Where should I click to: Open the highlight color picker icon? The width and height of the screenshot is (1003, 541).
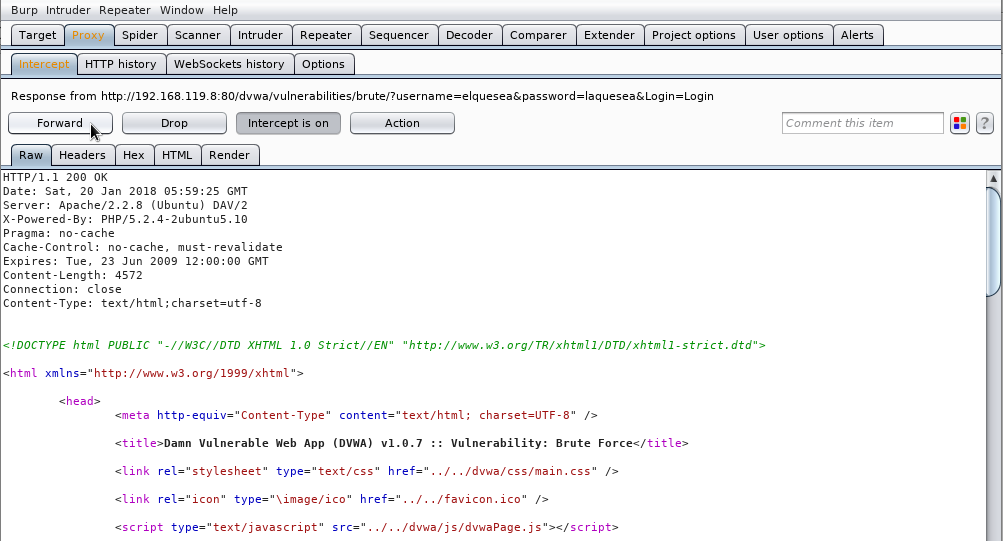(960, 123)
